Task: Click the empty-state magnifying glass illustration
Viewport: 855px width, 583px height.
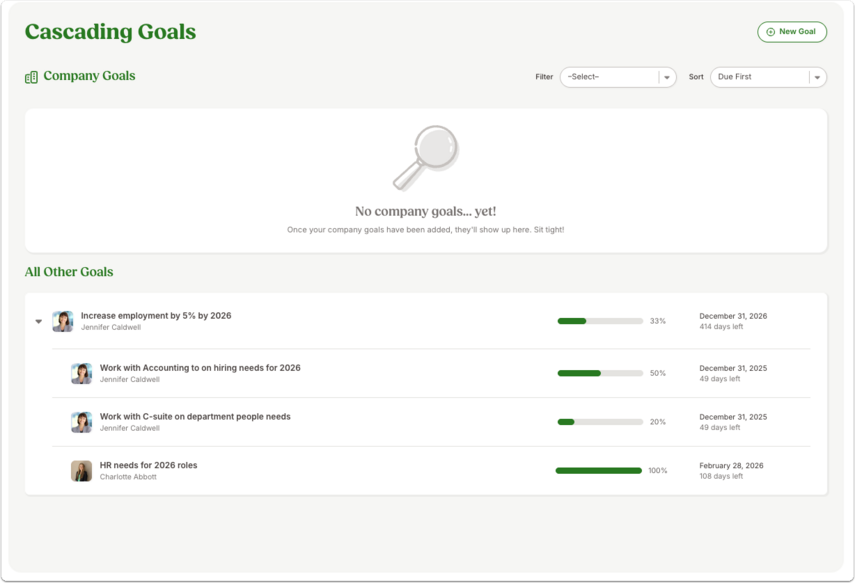Action: tap(426, 158)
